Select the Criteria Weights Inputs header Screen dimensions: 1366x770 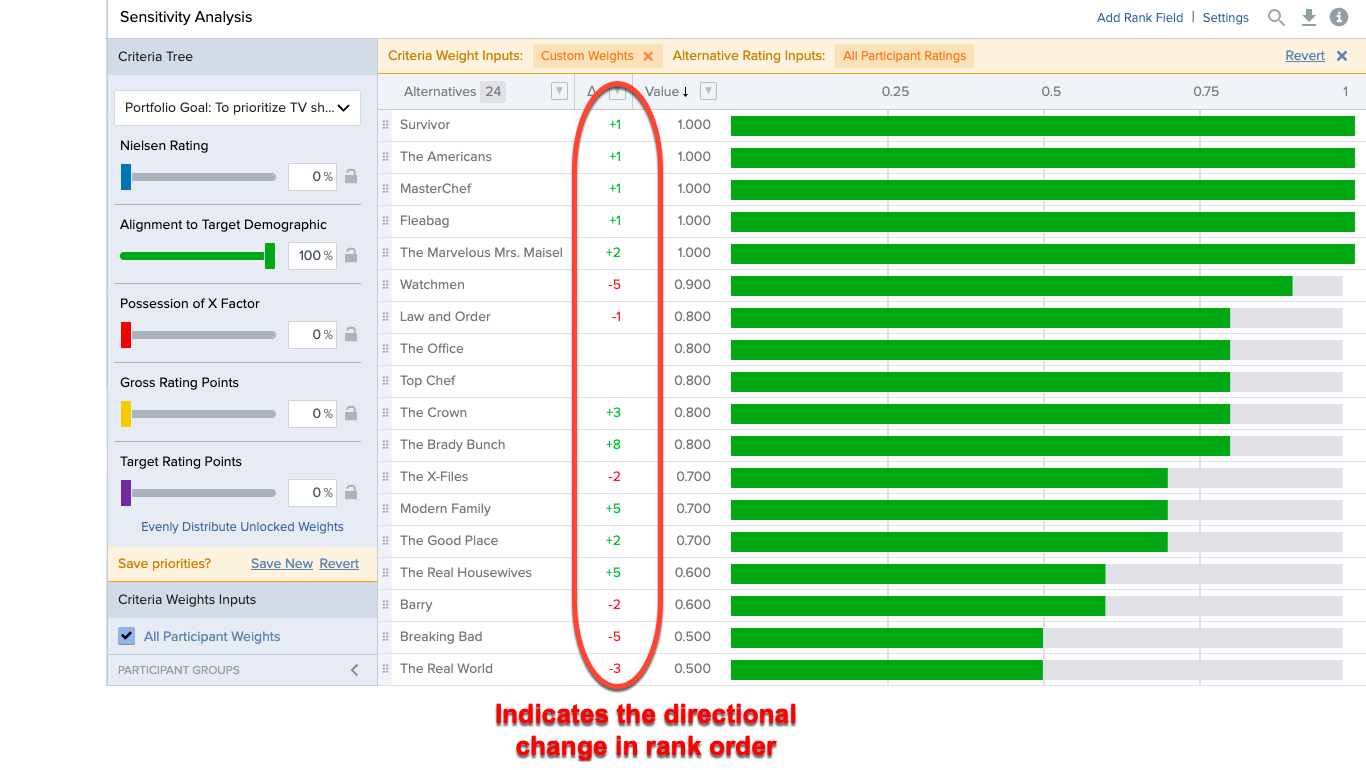click(x=242, y=600)
